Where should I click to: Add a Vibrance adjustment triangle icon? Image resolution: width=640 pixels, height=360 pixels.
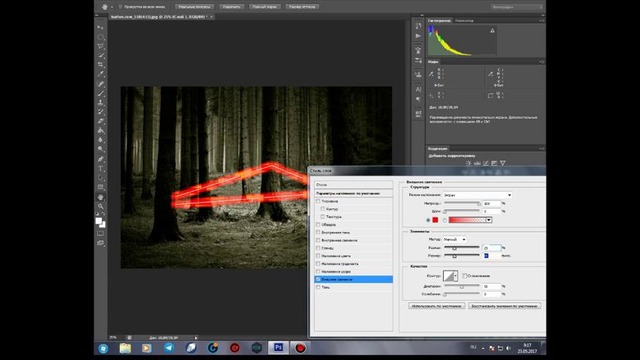tap(503, 163)
